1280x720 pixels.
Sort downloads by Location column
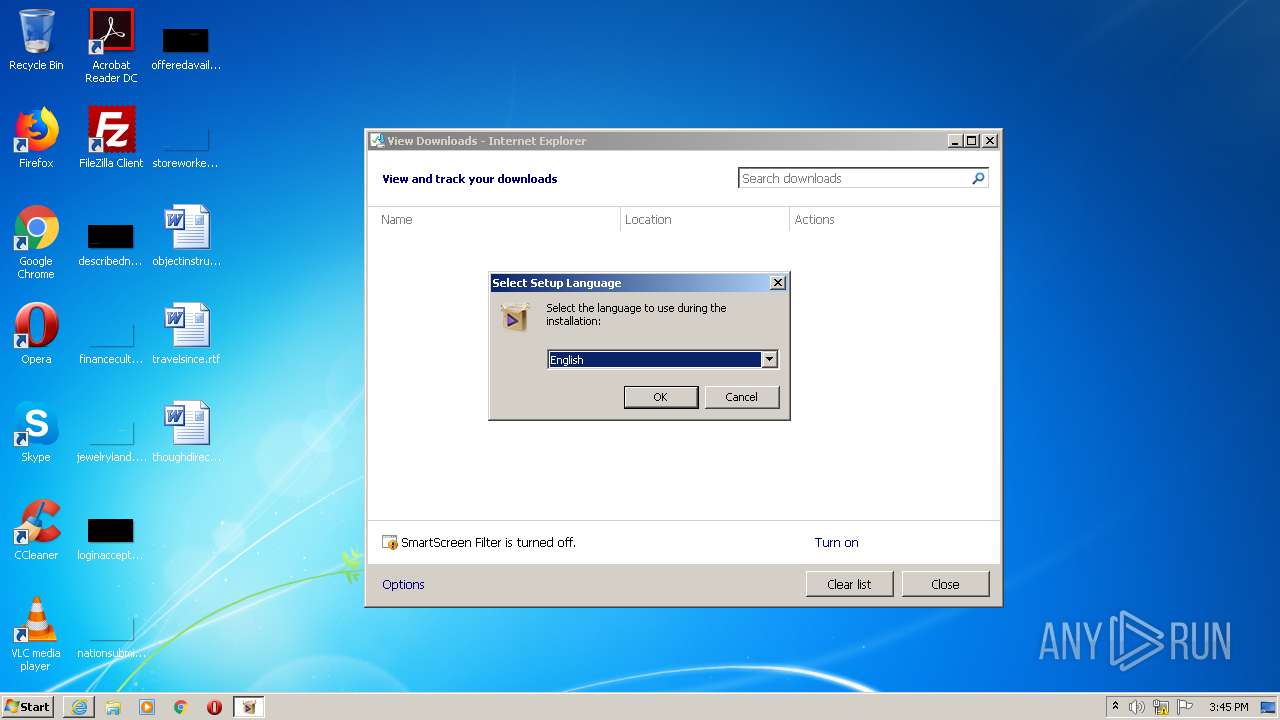pos(705,220)
